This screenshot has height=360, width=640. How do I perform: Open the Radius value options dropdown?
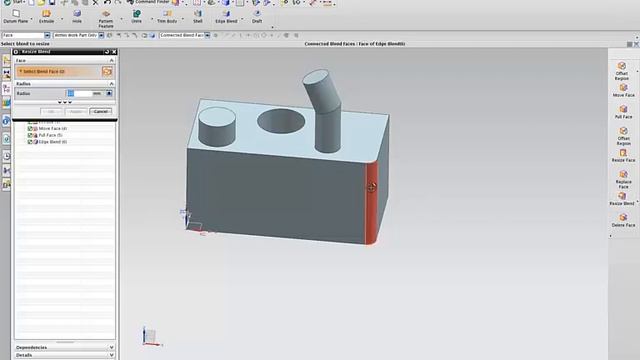pos(109,93)
